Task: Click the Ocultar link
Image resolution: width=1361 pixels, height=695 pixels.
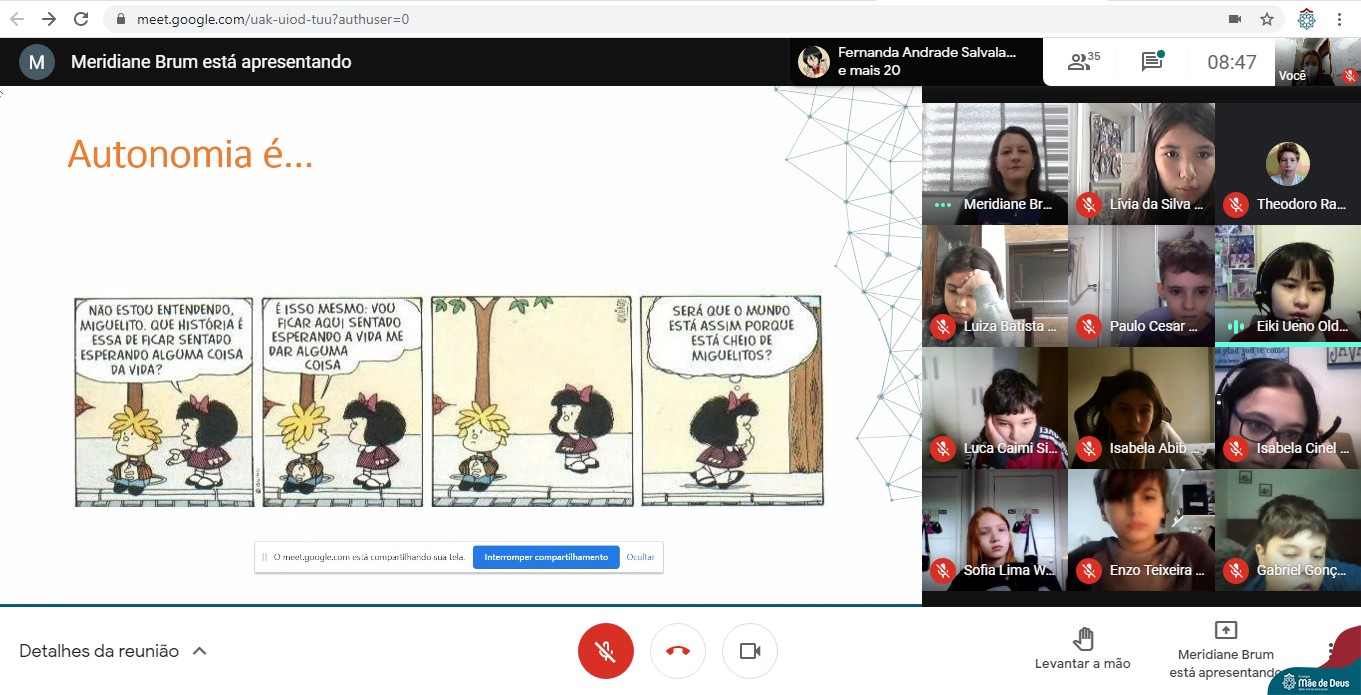Action: (x=640, y=557)
